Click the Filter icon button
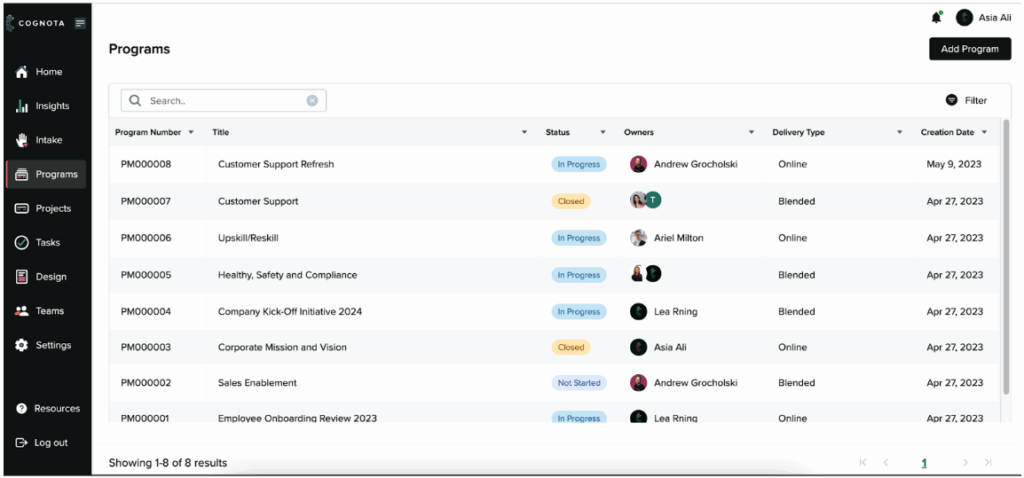This screenshot has width=1024, height=478. (952, 100)
